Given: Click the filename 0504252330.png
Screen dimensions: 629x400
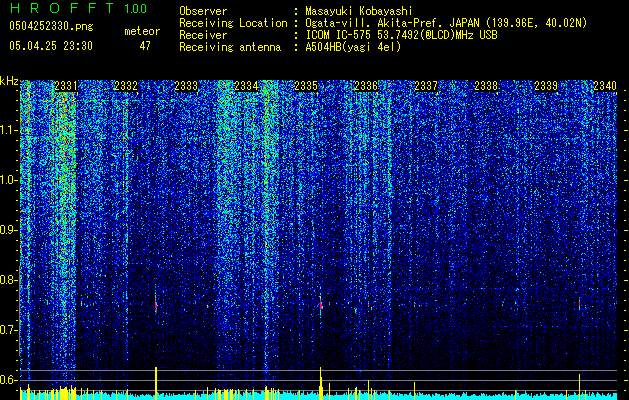Looking at the screenshot, I should coord(51,26).
